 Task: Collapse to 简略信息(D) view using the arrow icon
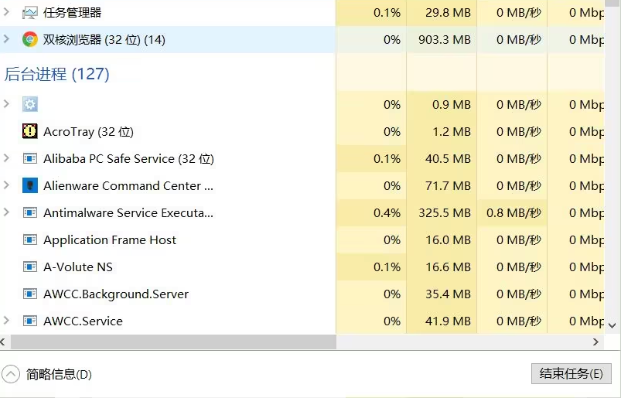coord(10,374)
